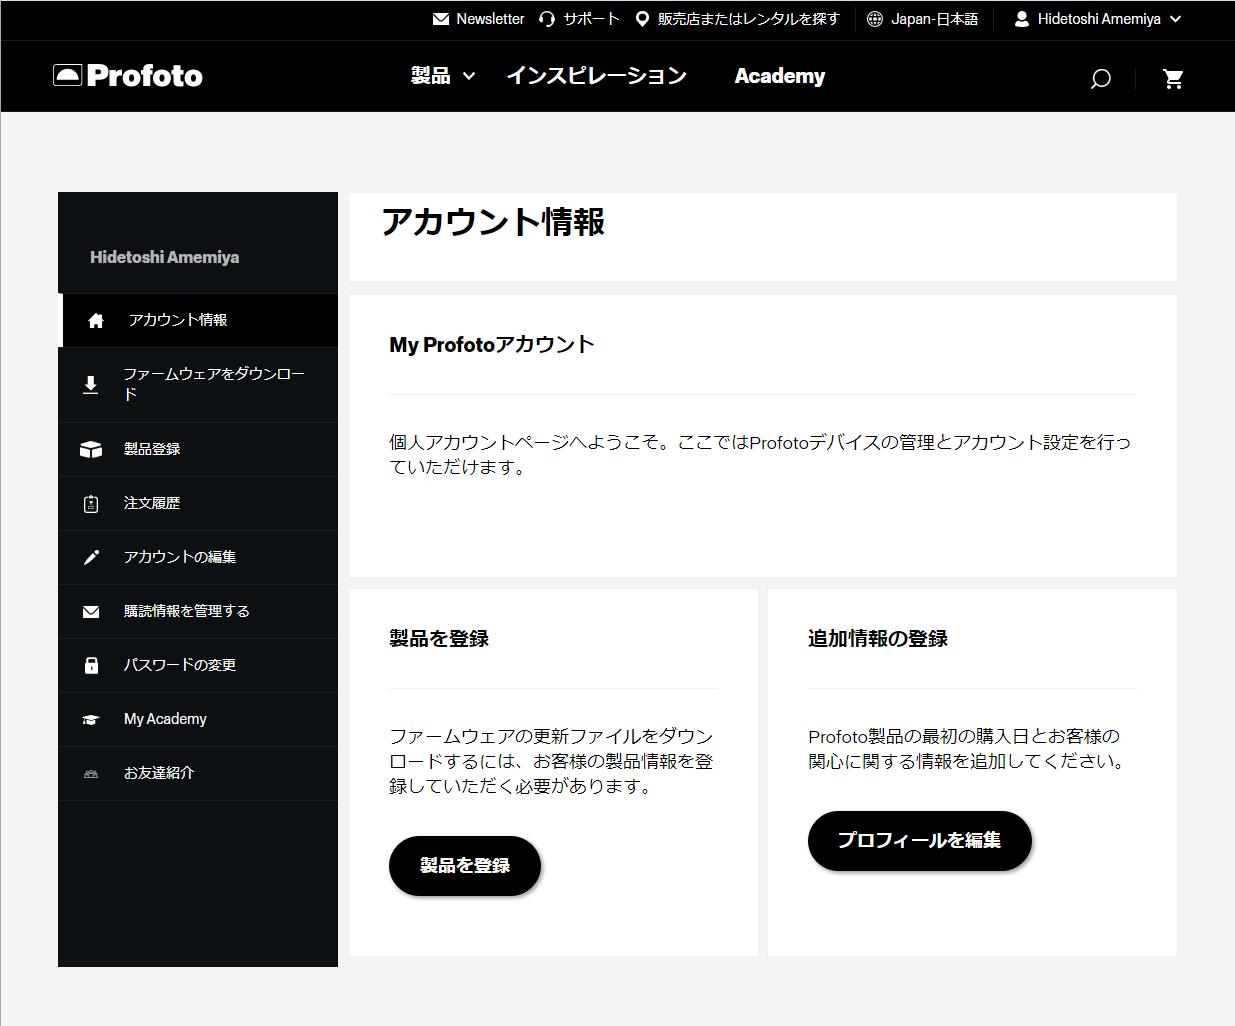Click the globe language icon
The height and width of the screenshot is (1026, 1235).
[x=875, y=19]
